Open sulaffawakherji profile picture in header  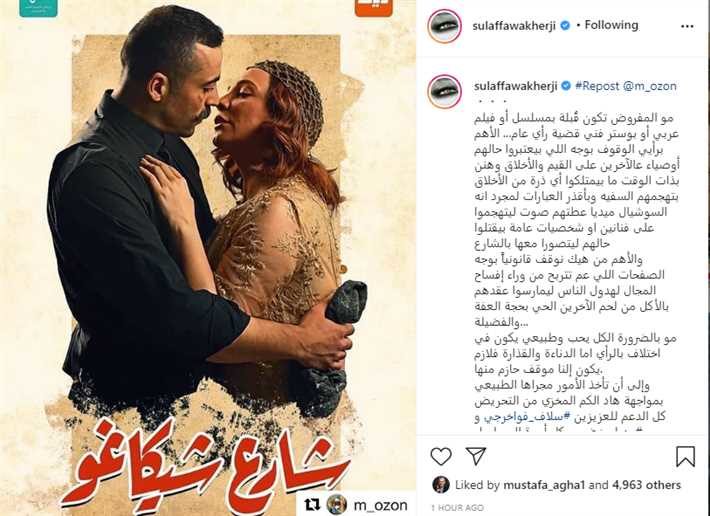445,26
